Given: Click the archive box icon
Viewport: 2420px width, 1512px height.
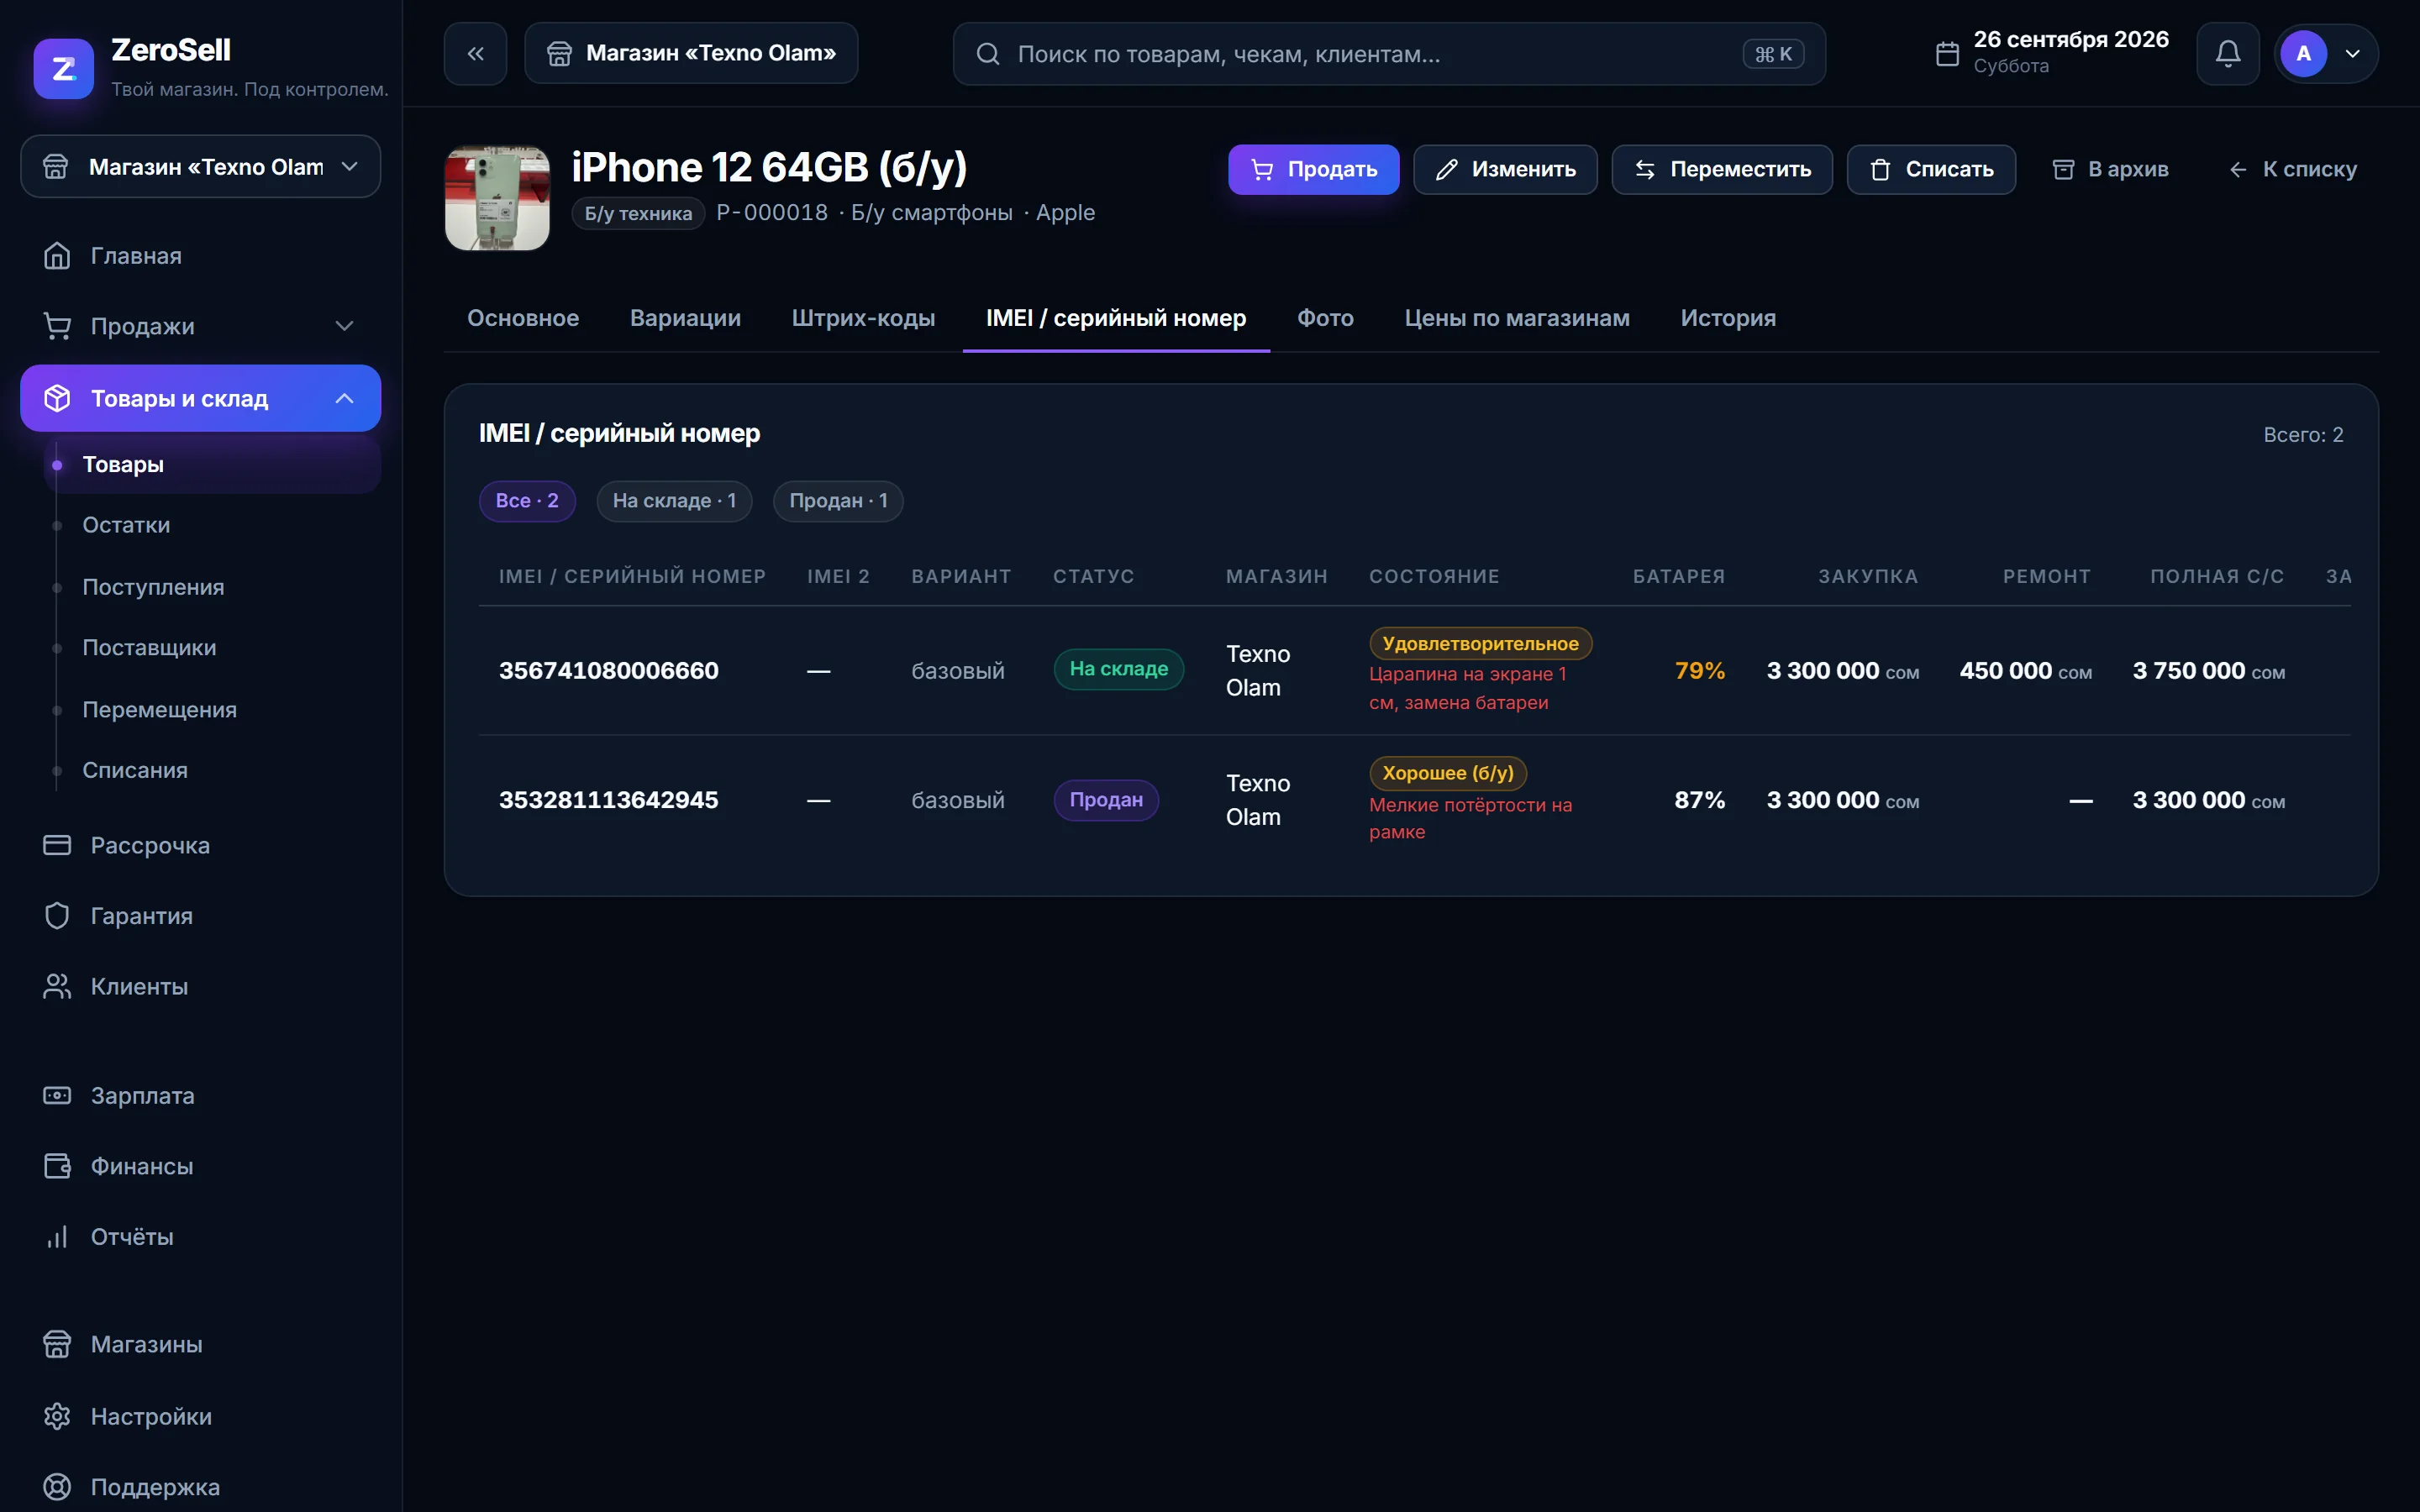Looking at the screenshot, I should pos(2063,170).
